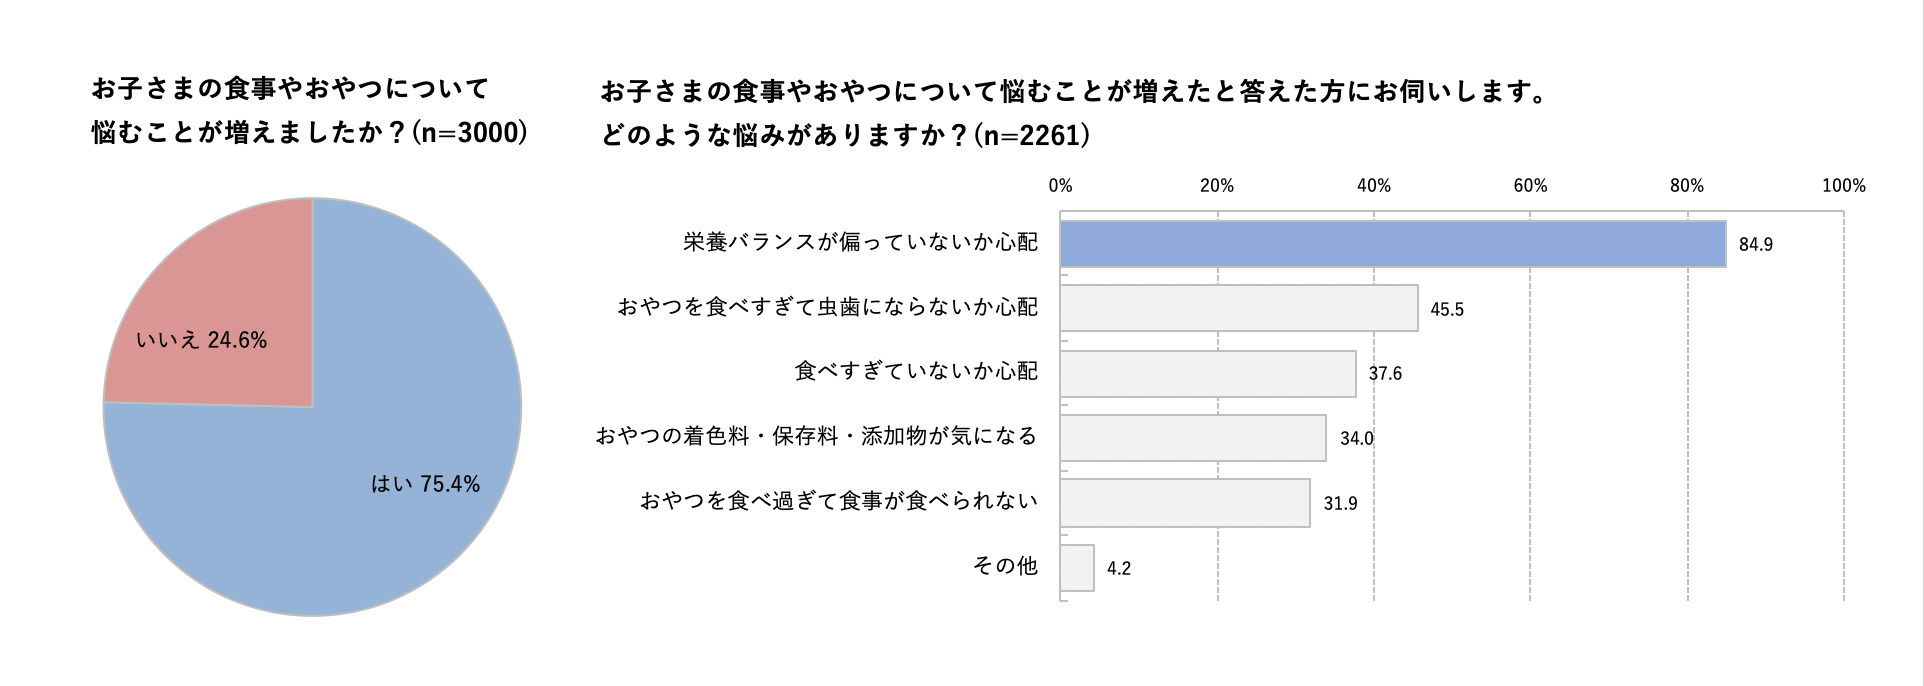Viewport: 1924px width, 686px height.
Task: Click the gray 31.9 bar
Action: [x=1184, y=503]
